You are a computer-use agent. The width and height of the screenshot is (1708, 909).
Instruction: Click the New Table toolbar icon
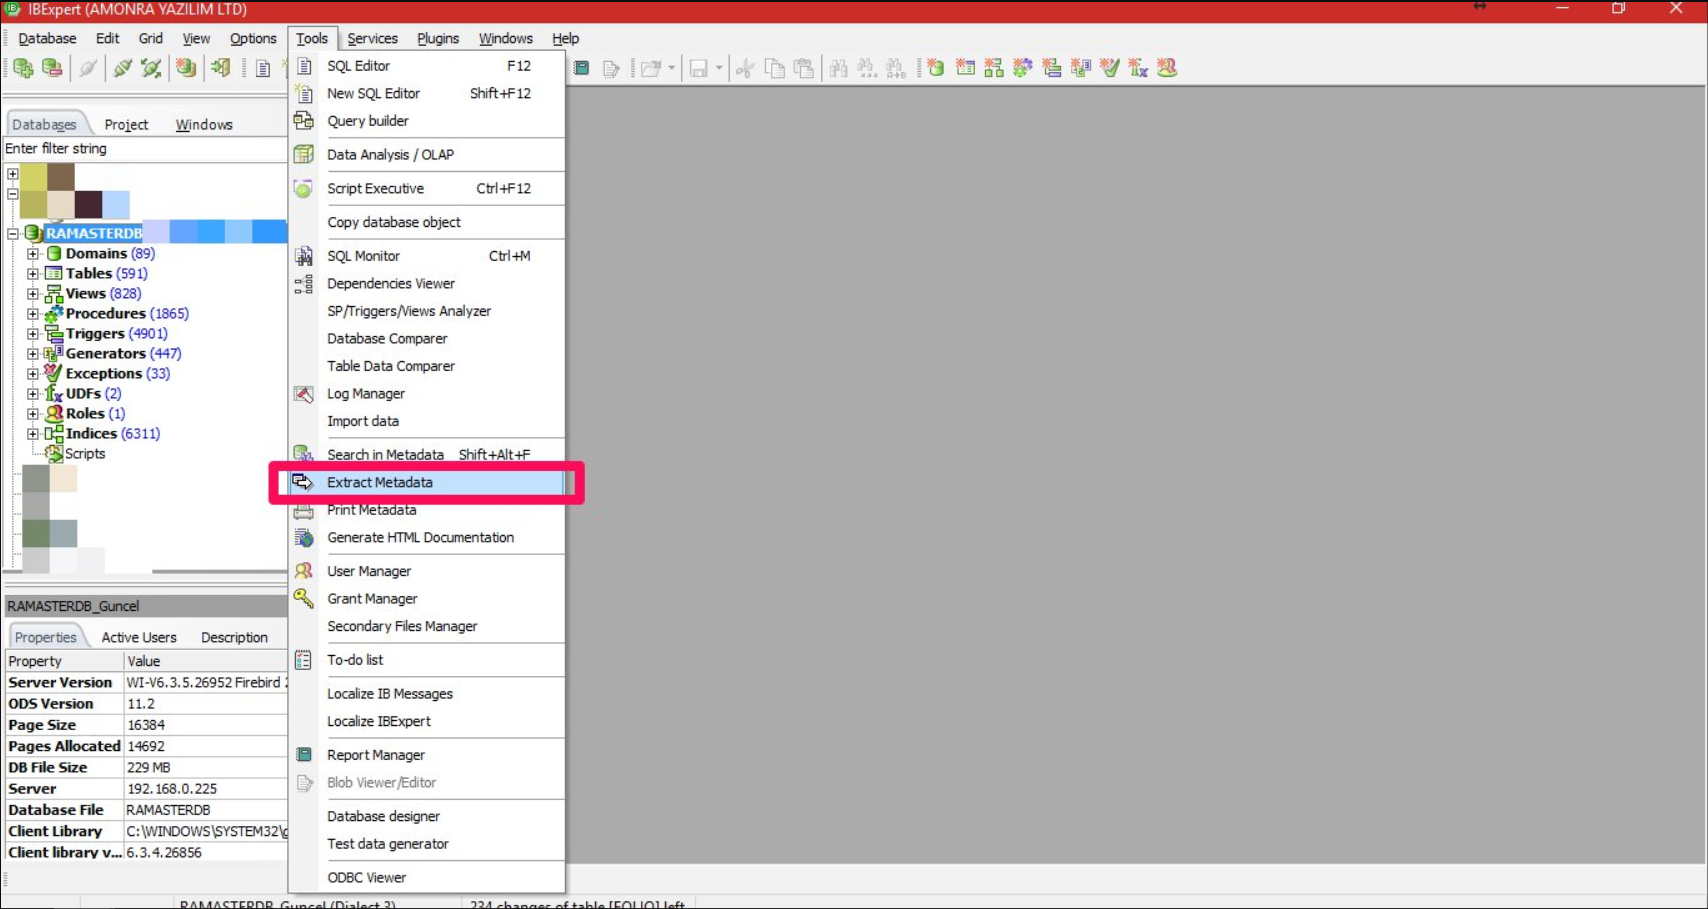pyautogui.click(x=965, y=68)
